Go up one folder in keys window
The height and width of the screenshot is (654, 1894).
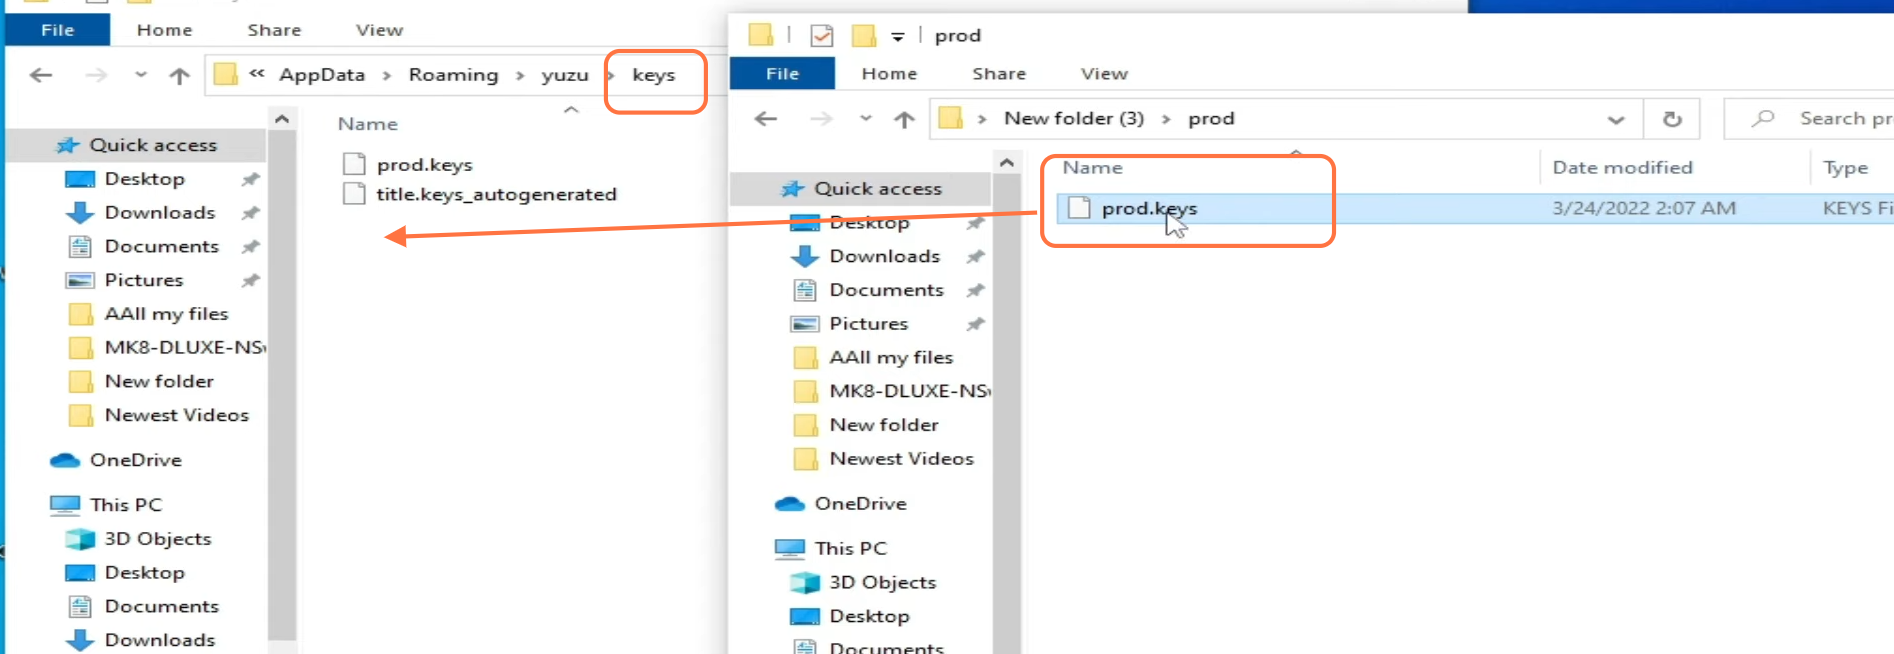click(x=180, y=75)
